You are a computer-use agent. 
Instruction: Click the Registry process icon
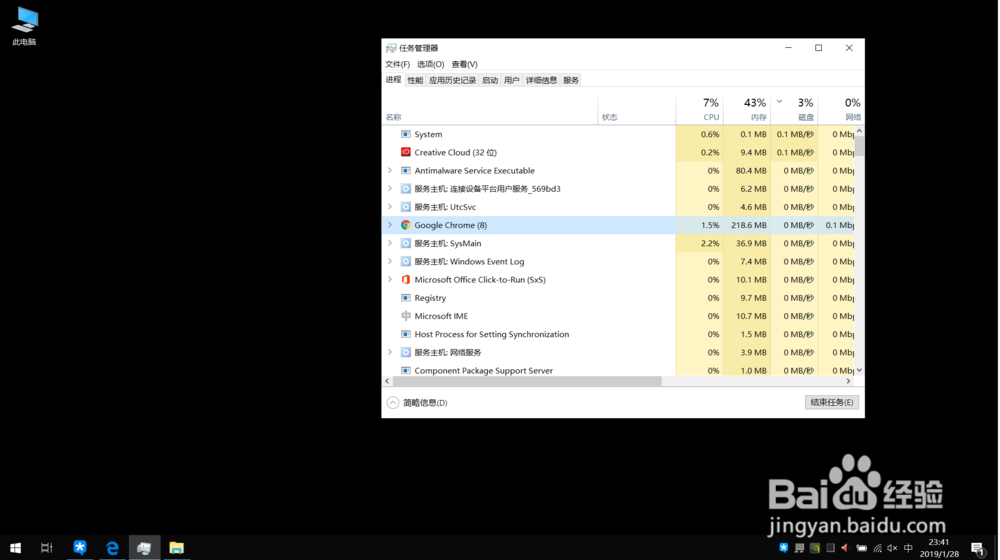tap(406, 298)
